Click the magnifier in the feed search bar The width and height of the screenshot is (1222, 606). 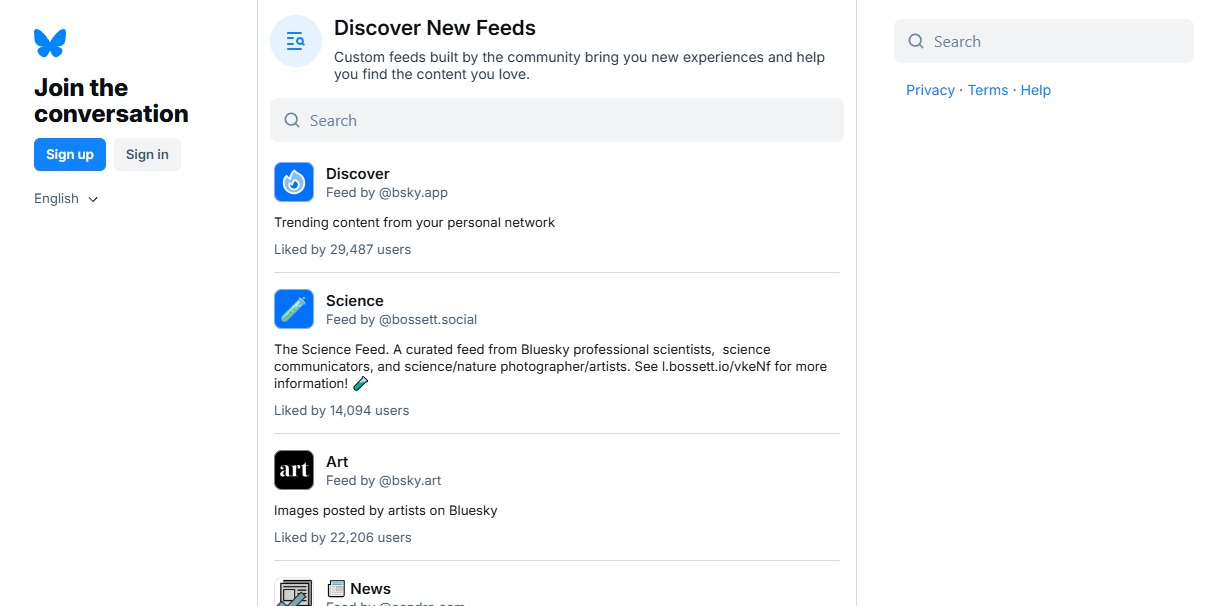pos(291,119)
